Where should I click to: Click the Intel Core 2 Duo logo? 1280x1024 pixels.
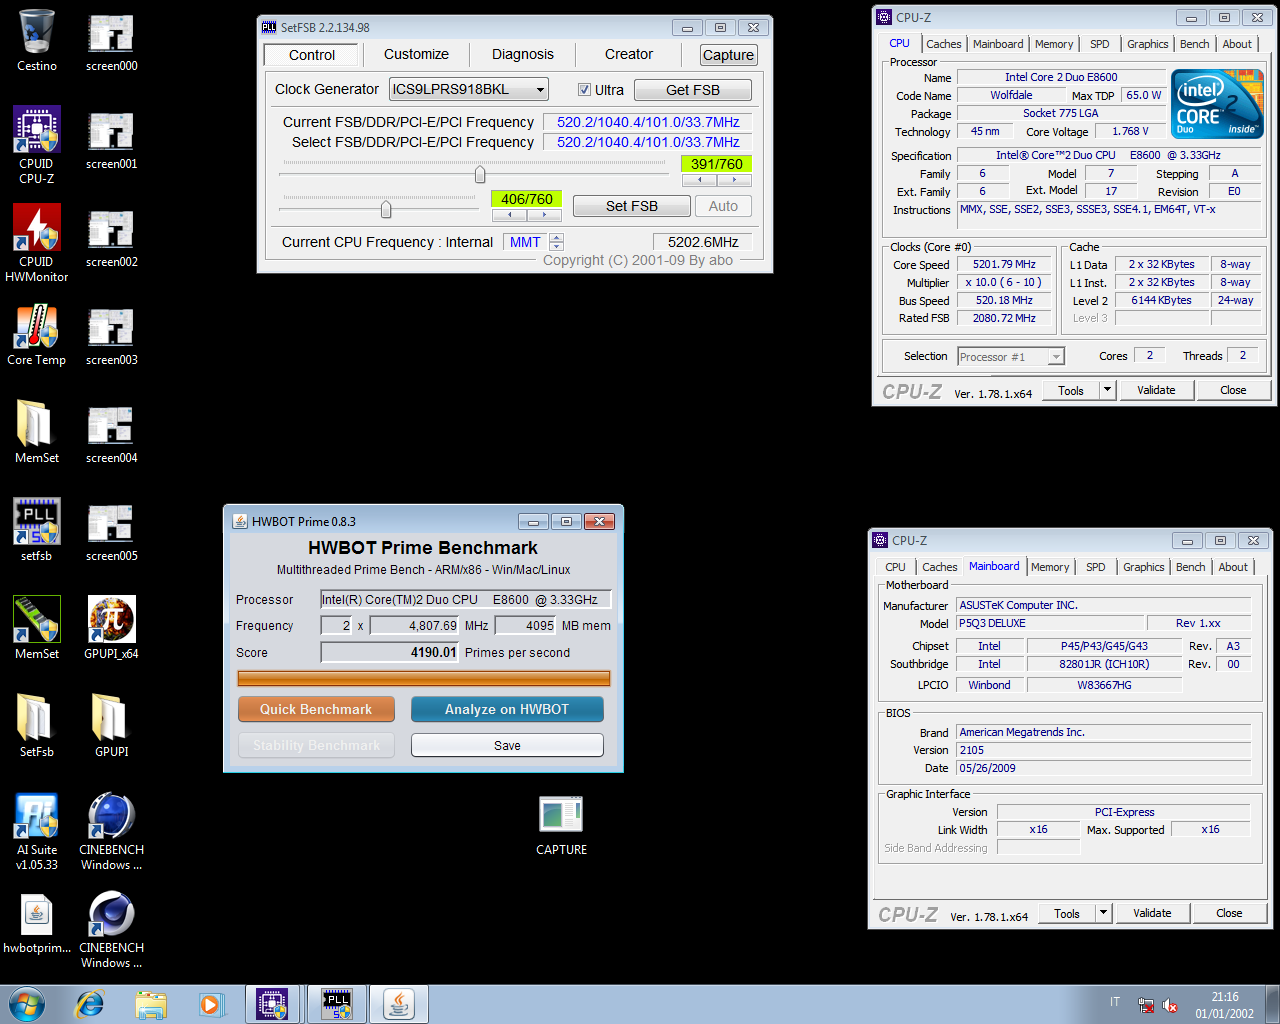[x=1217, y=104]
